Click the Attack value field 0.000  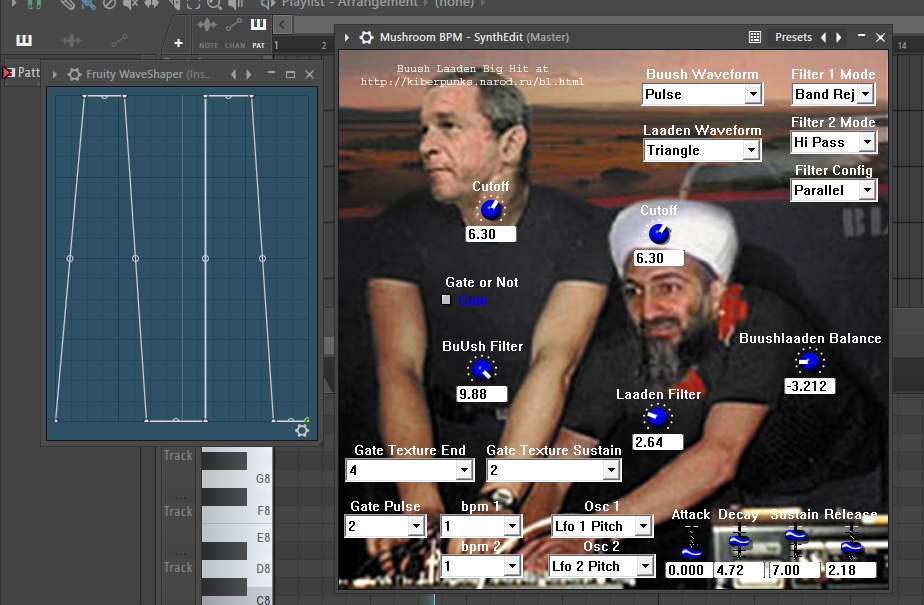point(687,570)
